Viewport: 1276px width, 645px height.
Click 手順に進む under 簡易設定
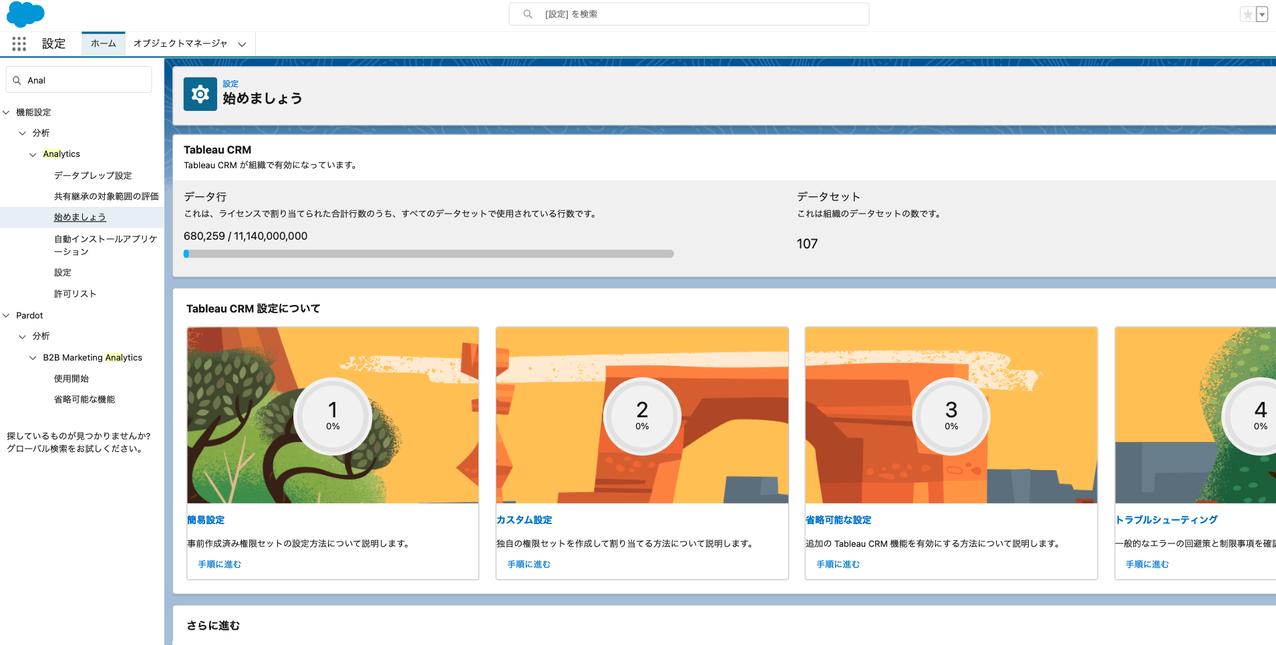(219, 564)
